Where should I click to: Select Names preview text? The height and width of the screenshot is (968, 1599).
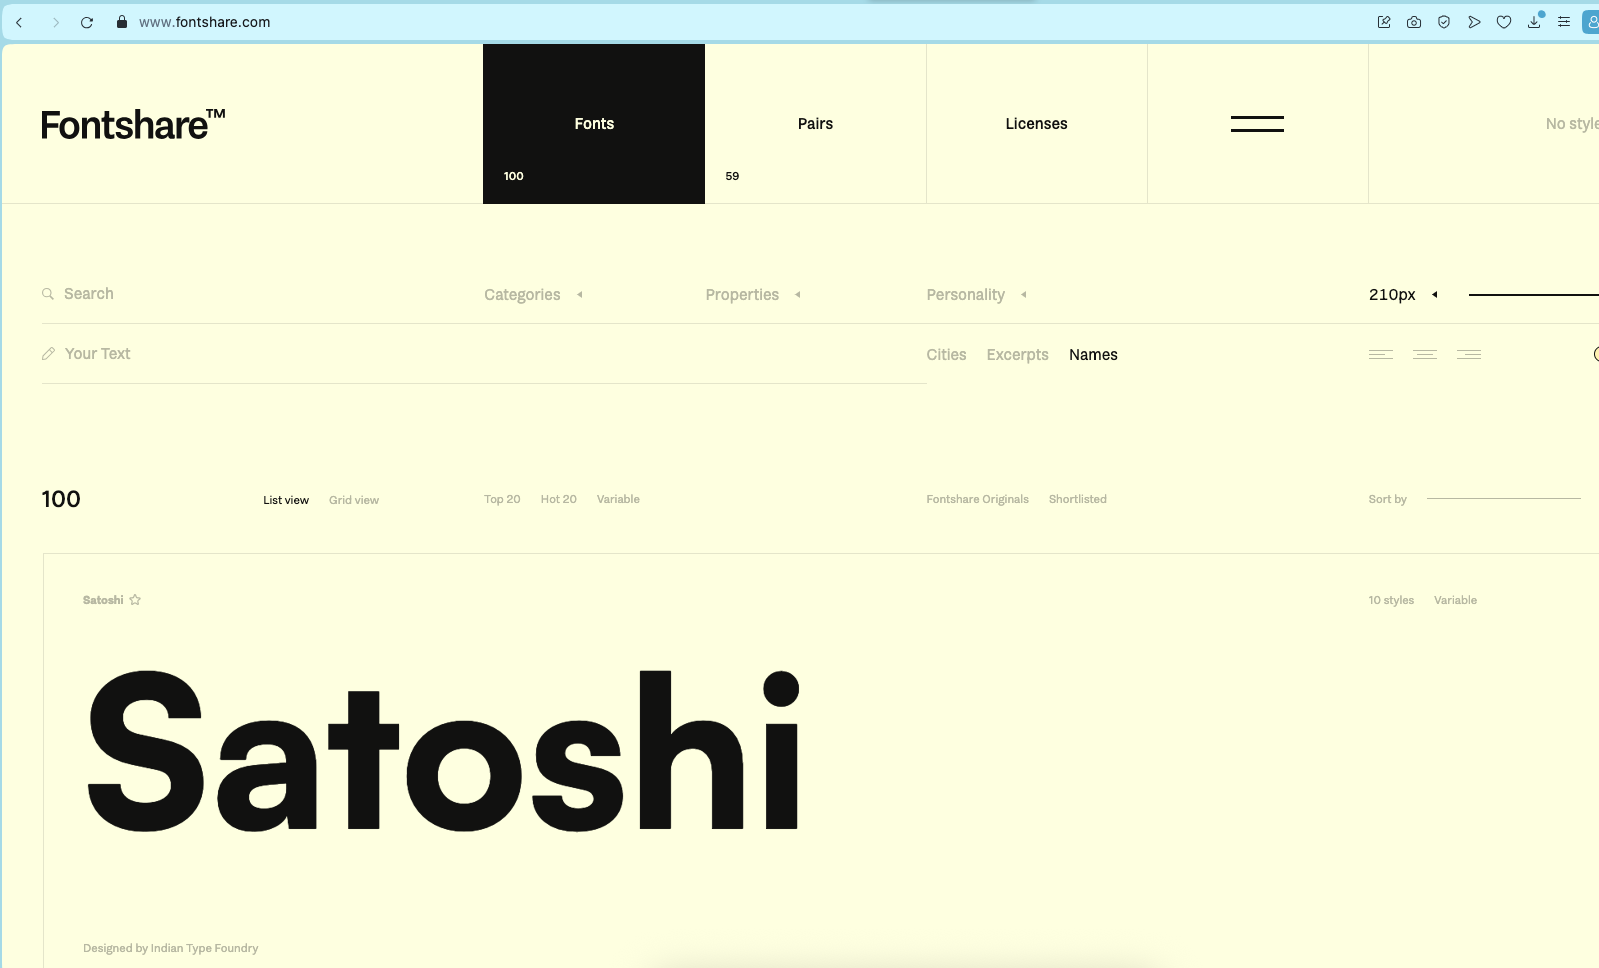coord(1093,355)
